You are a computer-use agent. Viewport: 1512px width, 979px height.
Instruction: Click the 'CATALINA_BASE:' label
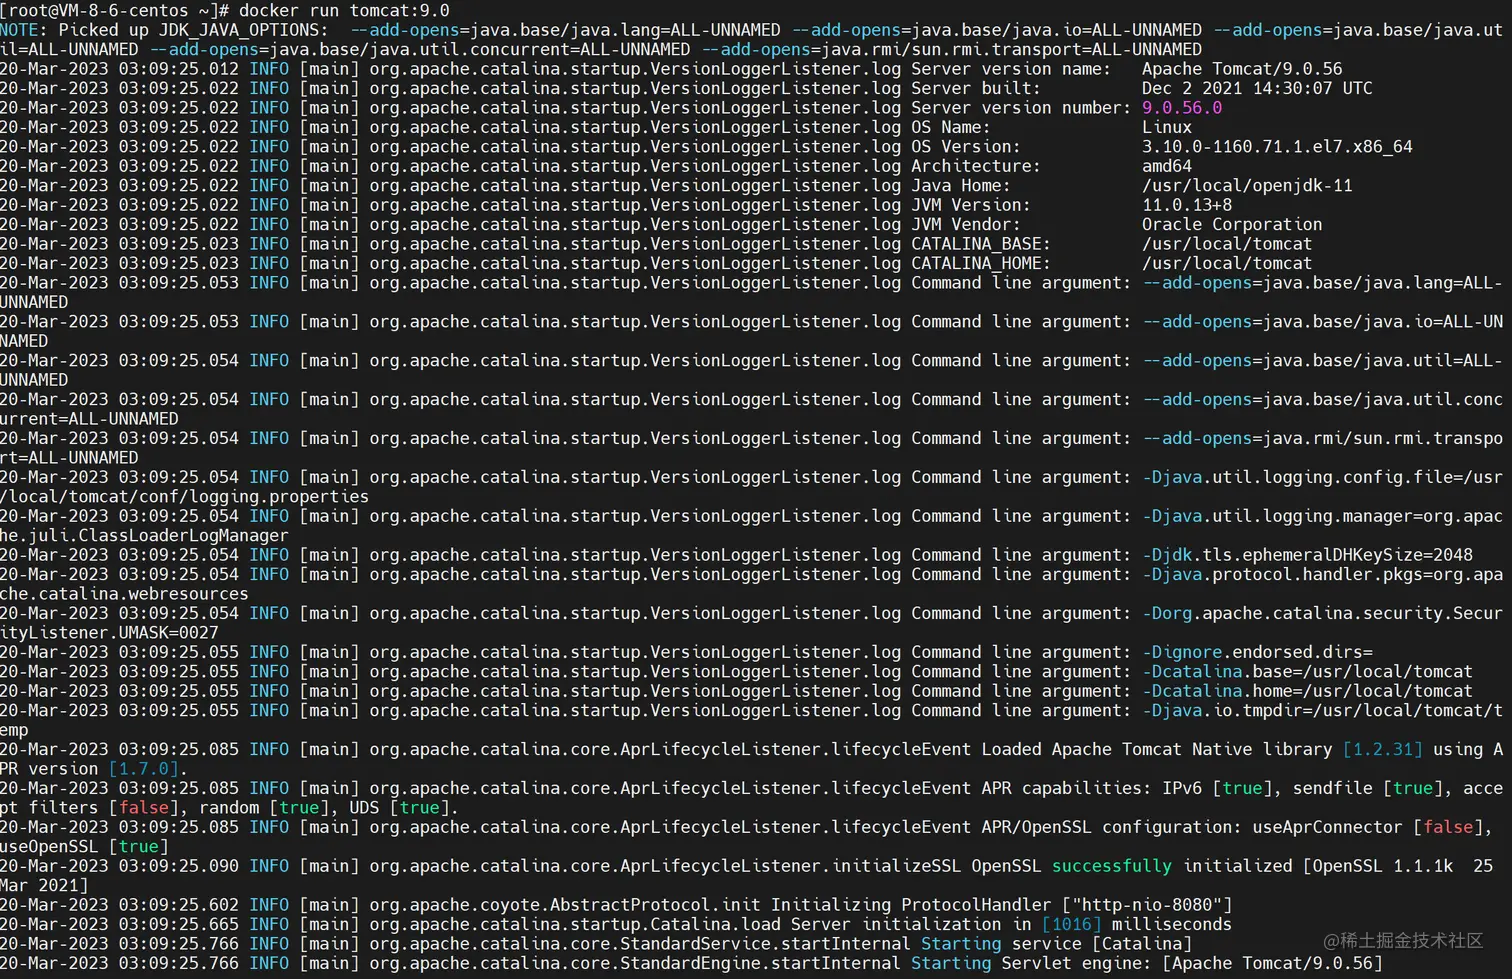(981, 244)
